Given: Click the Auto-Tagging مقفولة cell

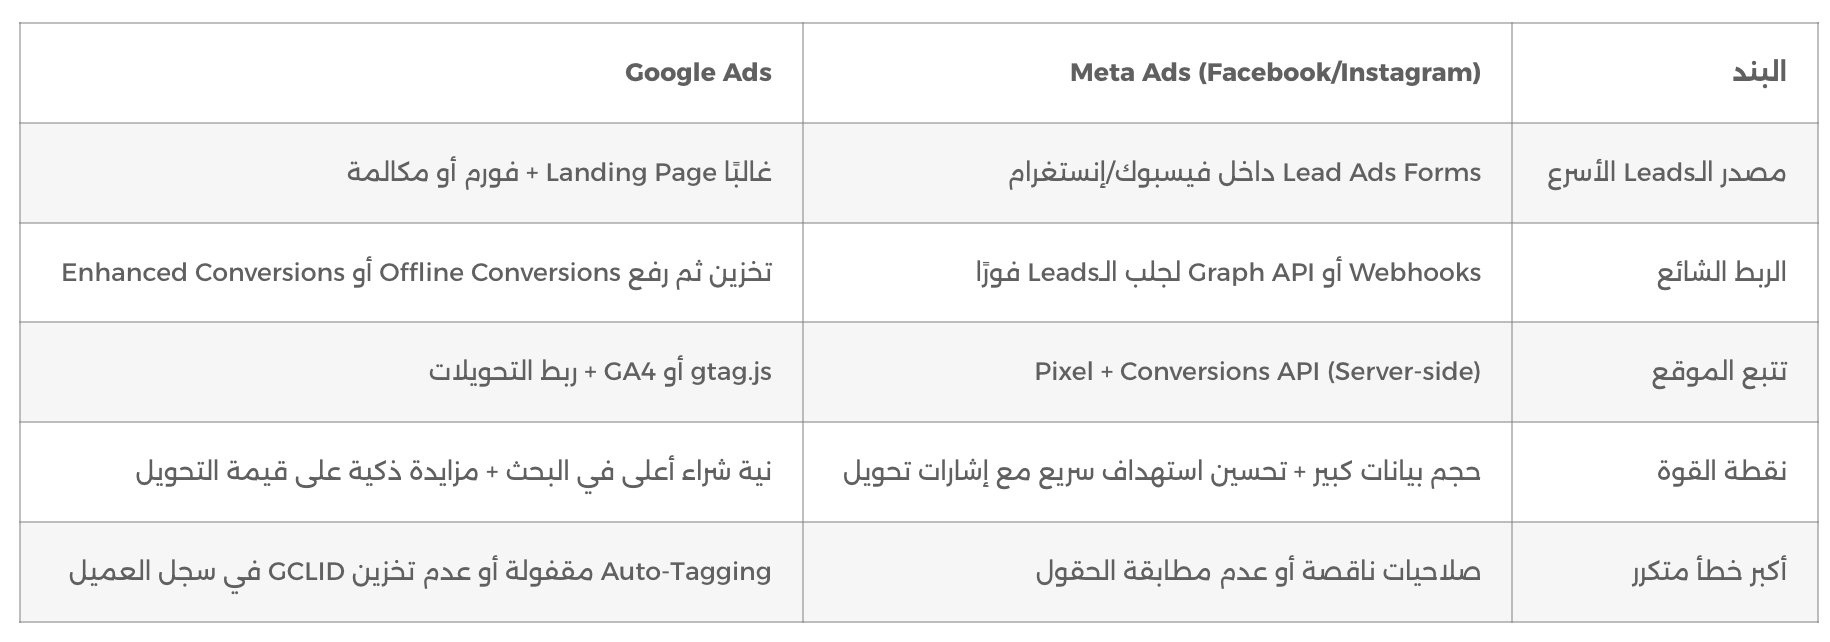Looking at the screenshot, I should [420, 571].
